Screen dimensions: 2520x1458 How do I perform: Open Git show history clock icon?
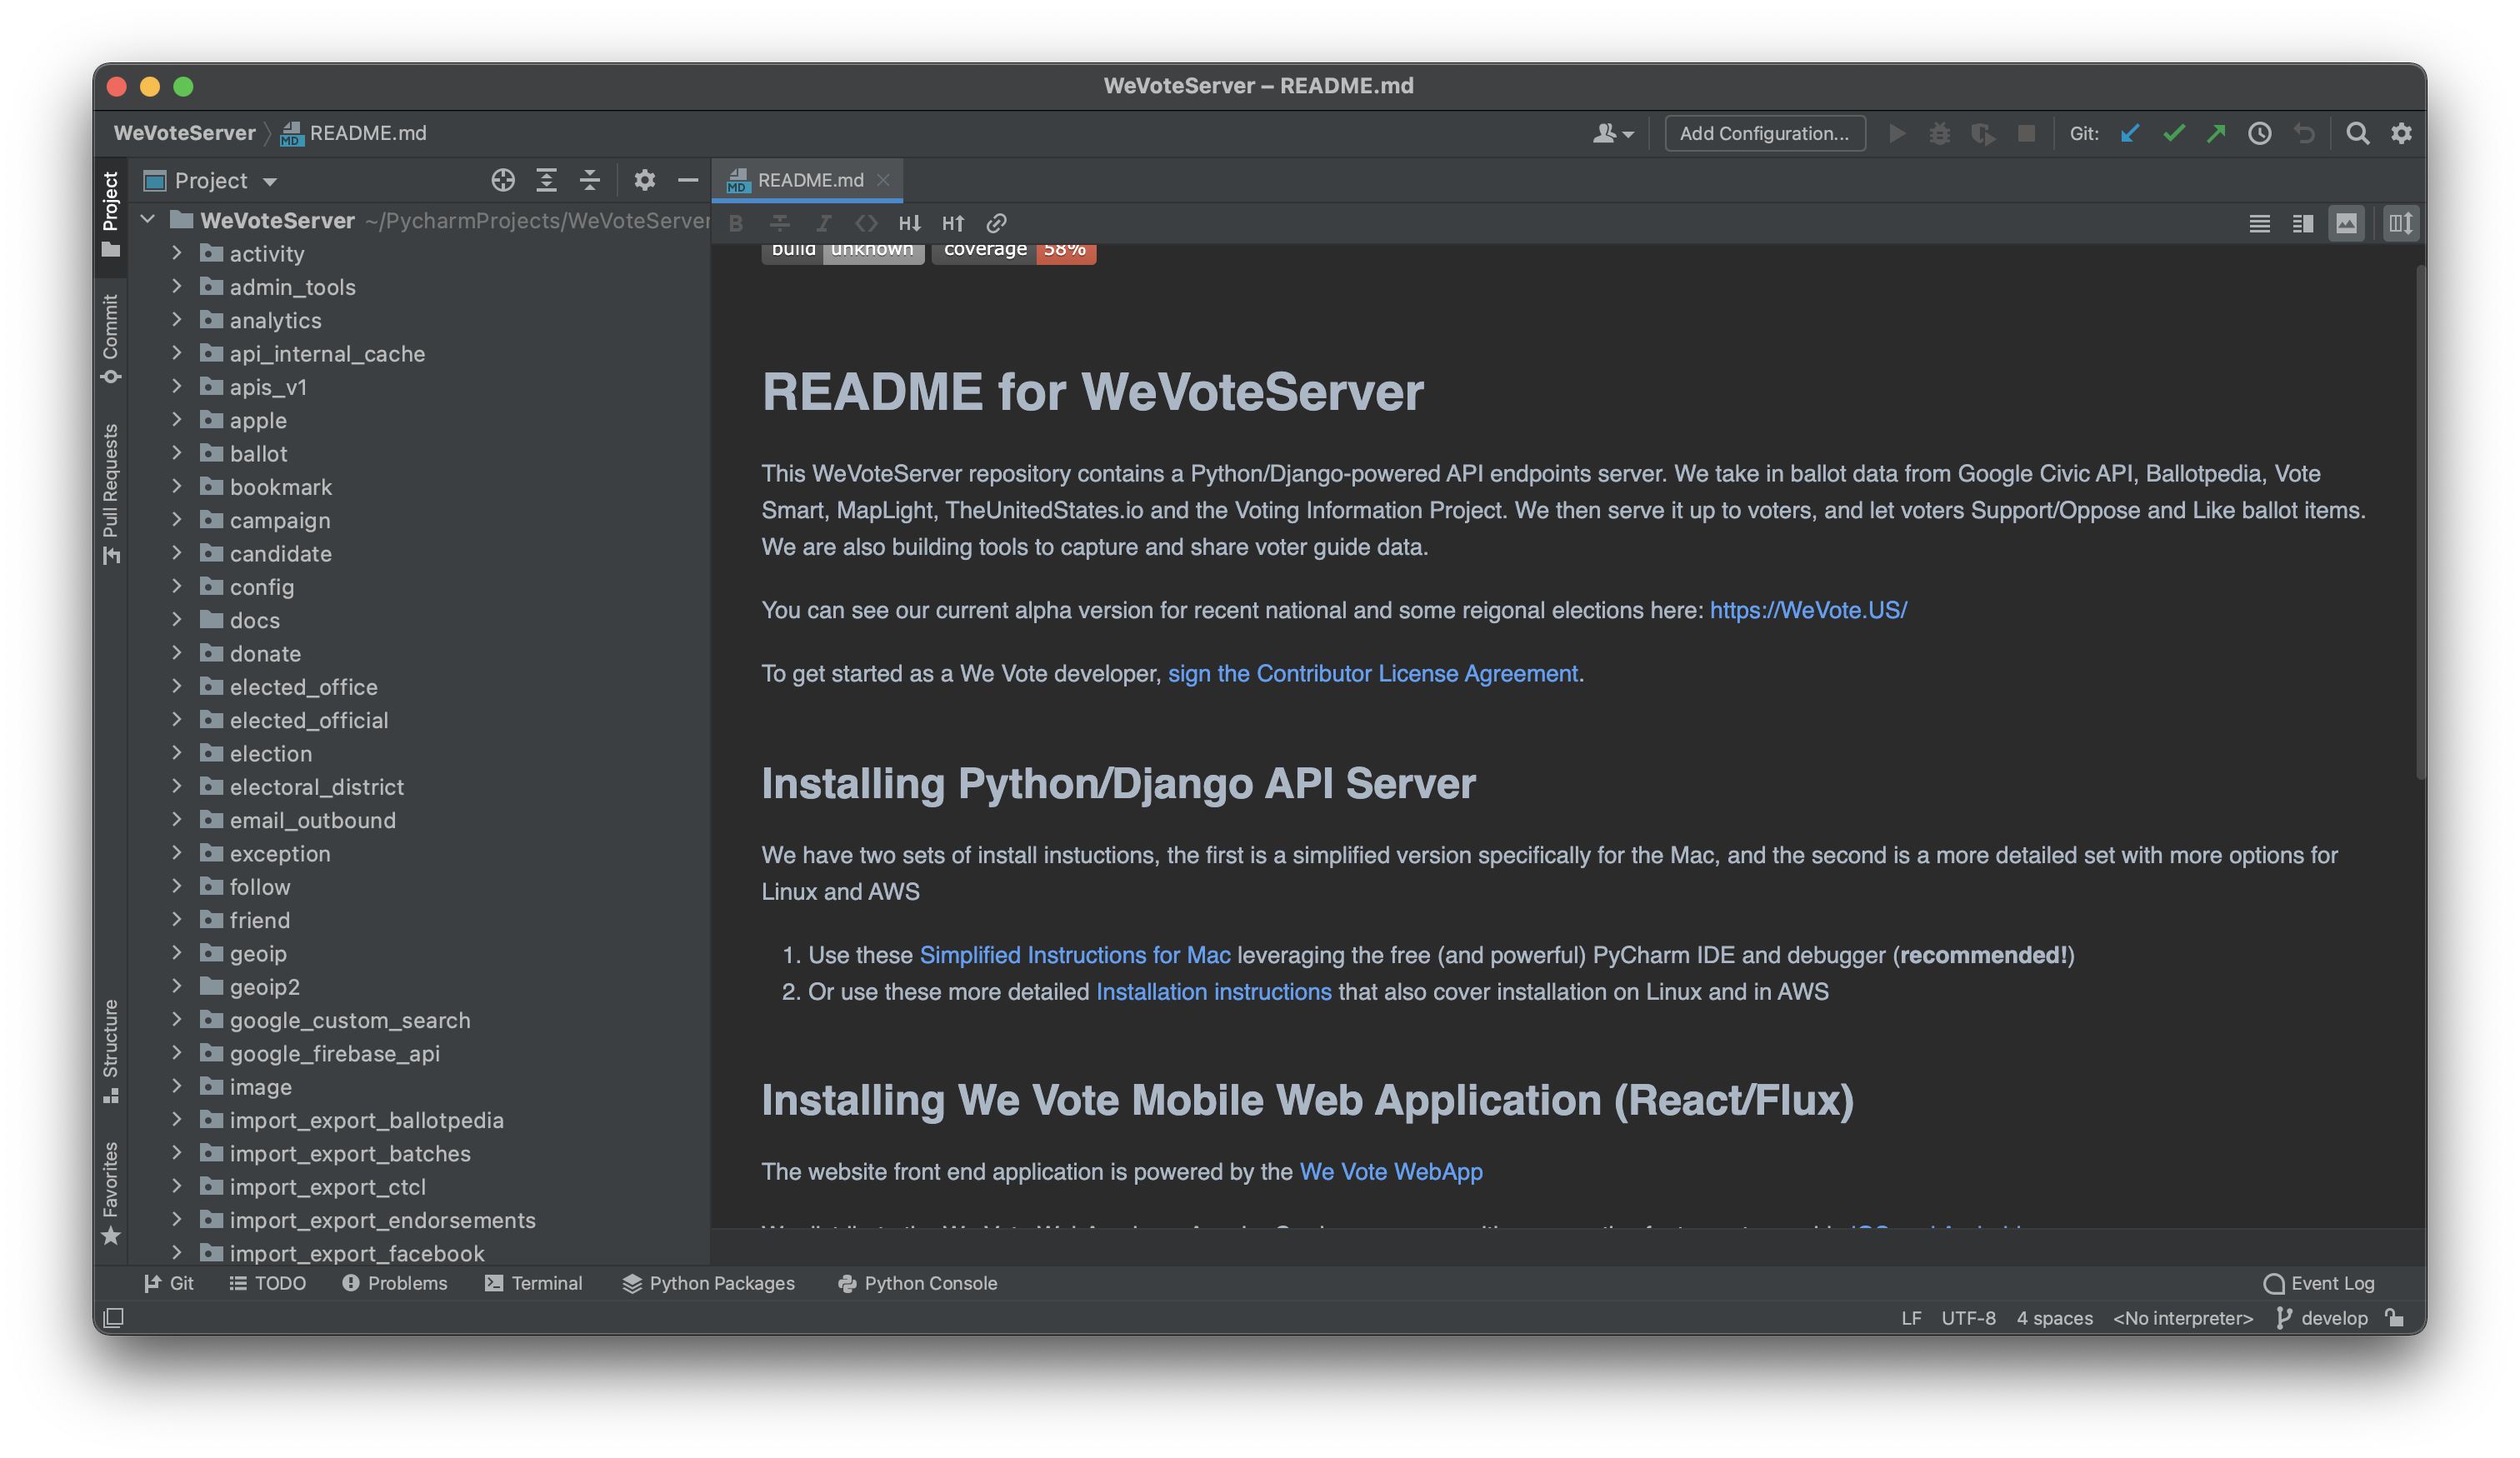[x=2260, y=133]
